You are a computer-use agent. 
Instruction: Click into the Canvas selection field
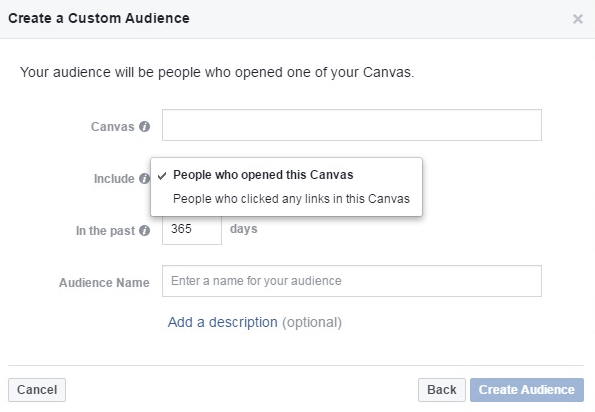coord(352,125)
